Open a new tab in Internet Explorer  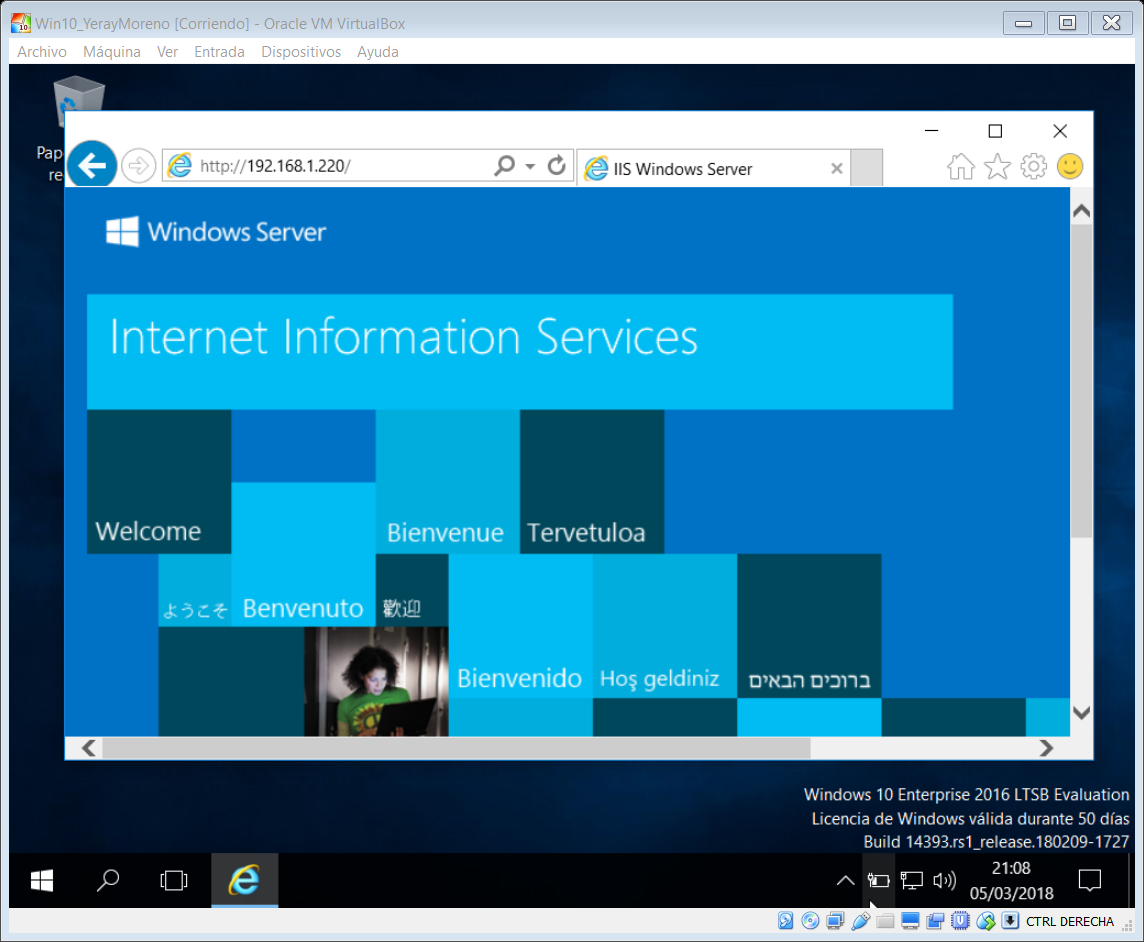click(x=867, y=168)
